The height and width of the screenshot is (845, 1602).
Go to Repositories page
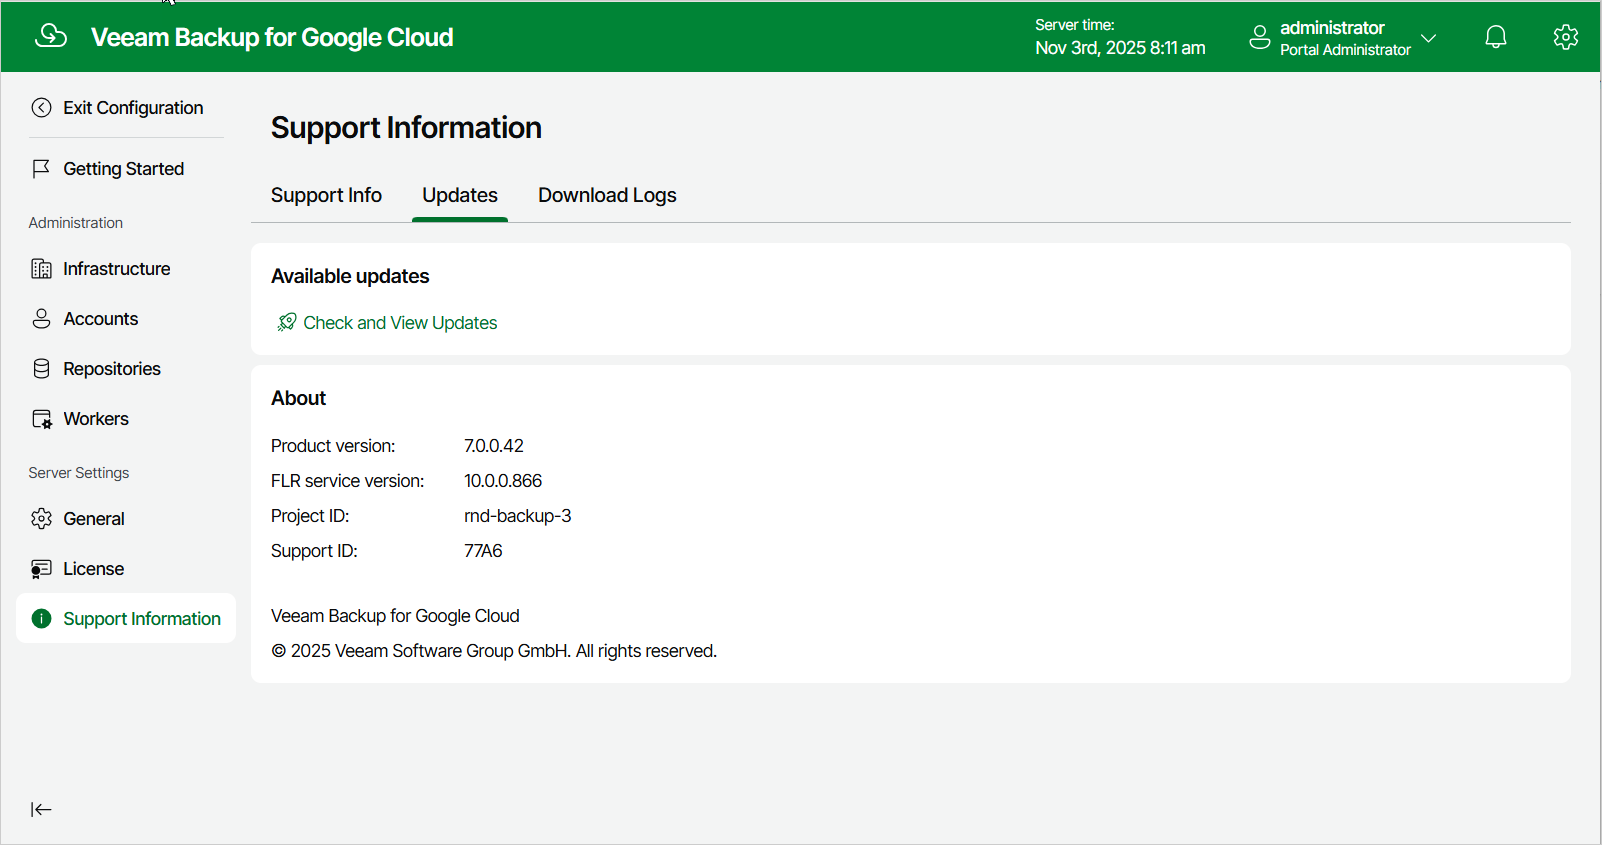coord(112,369)
